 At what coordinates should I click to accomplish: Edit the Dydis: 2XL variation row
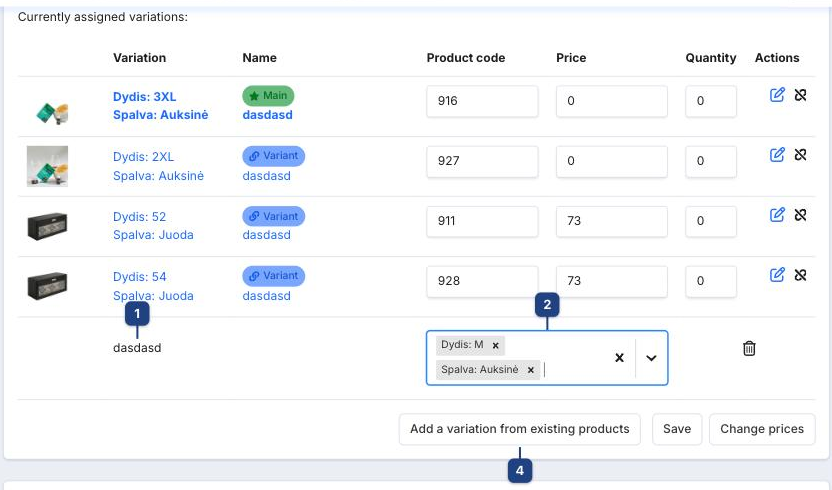point(777,155)
